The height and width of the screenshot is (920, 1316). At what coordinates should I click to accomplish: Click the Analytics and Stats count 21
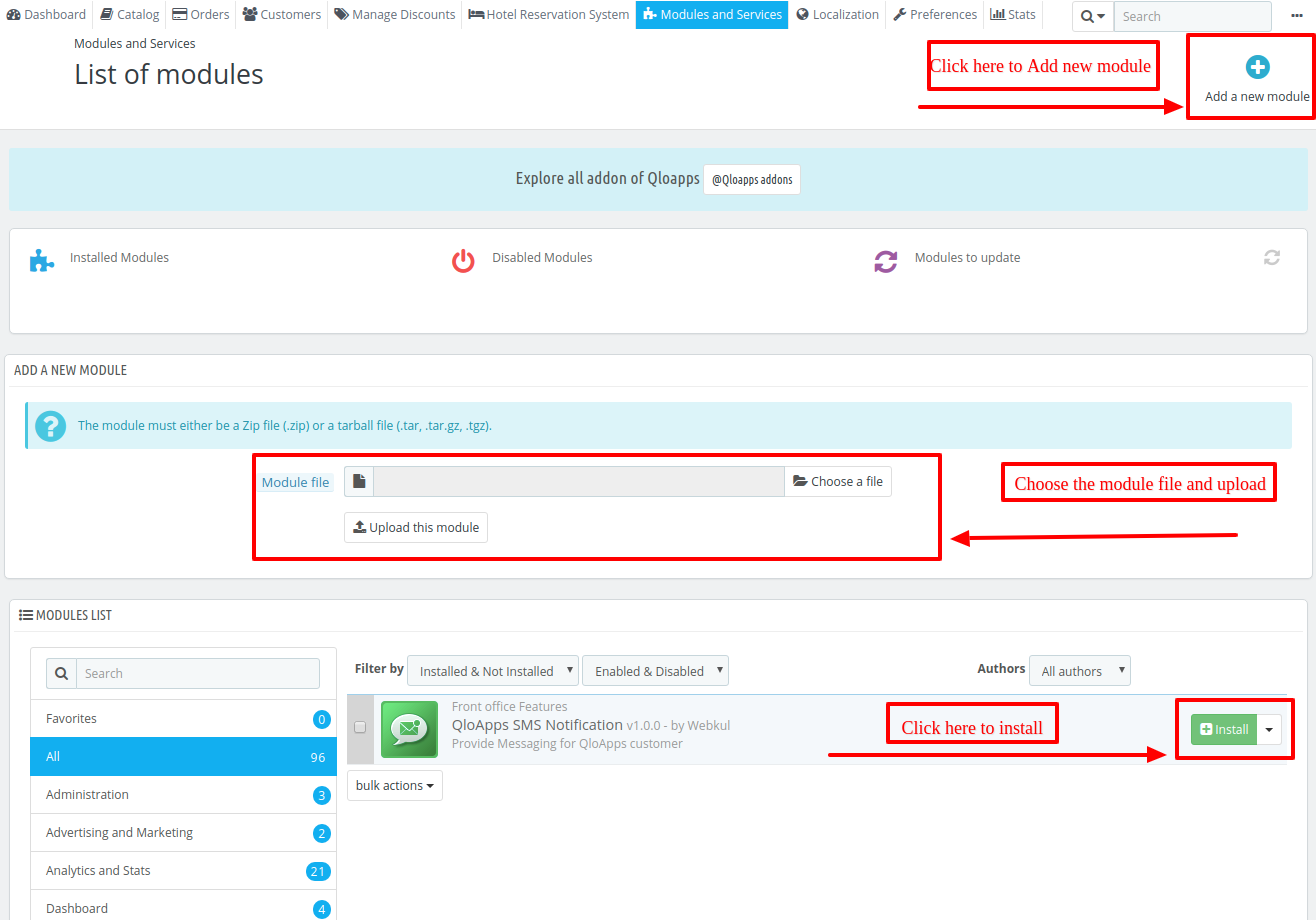[318, 871]
